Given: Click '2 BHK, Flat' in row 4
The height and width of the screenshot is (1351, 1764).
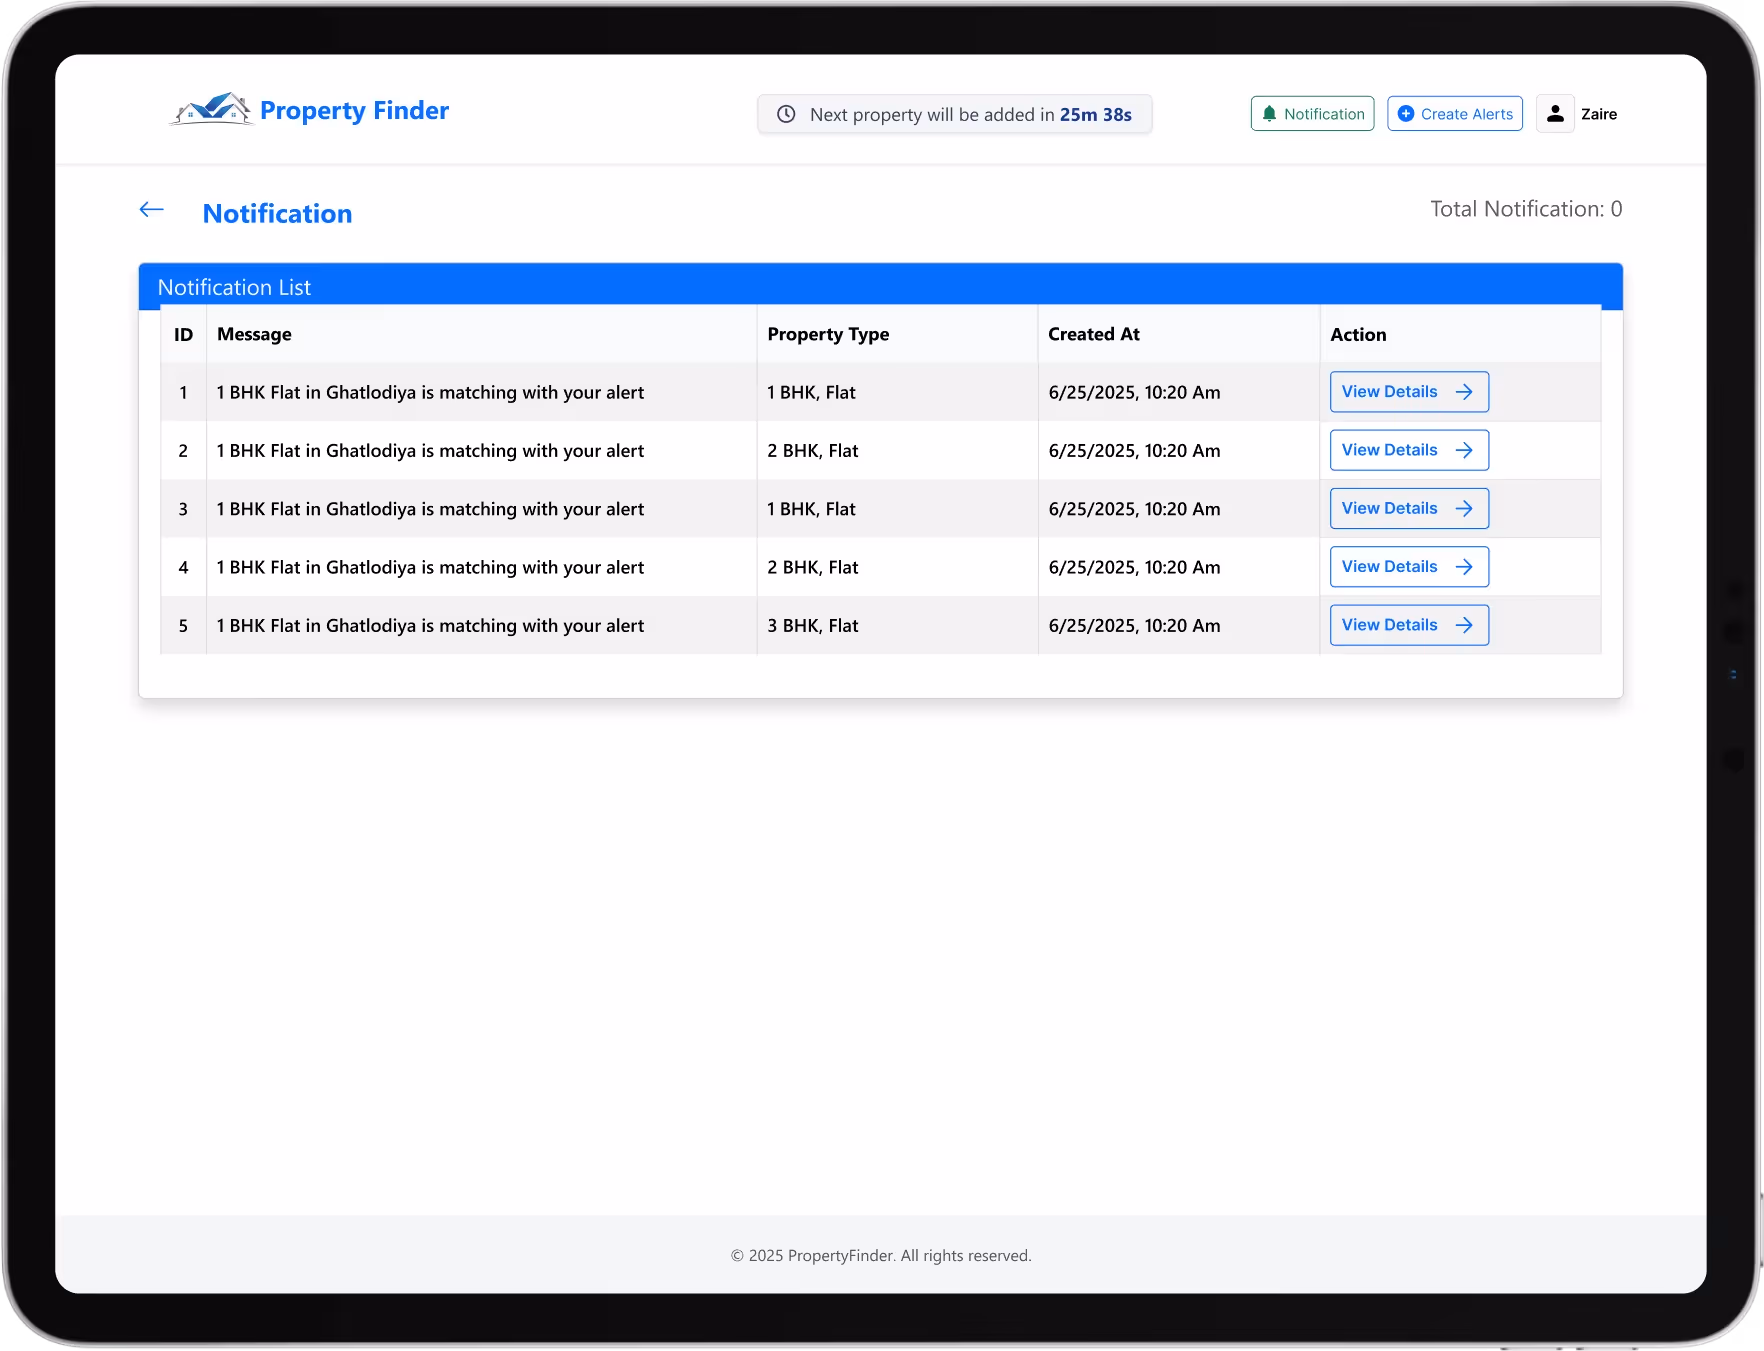Looking at the screenshot, I should coord(813,568).
